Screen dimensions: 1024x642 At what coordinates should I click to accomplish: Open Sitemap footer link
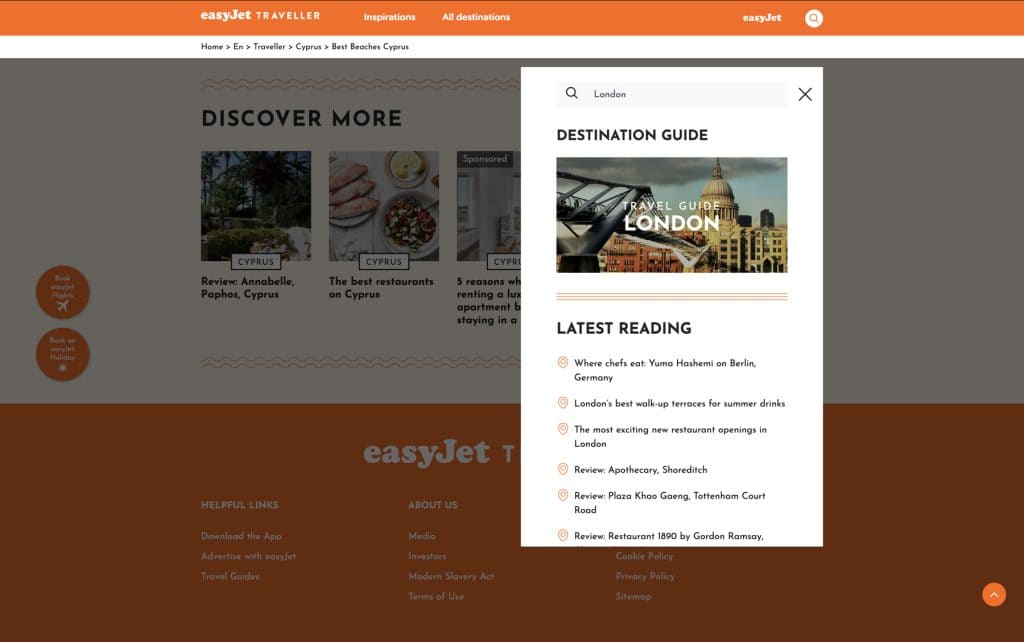click(633, 597)
